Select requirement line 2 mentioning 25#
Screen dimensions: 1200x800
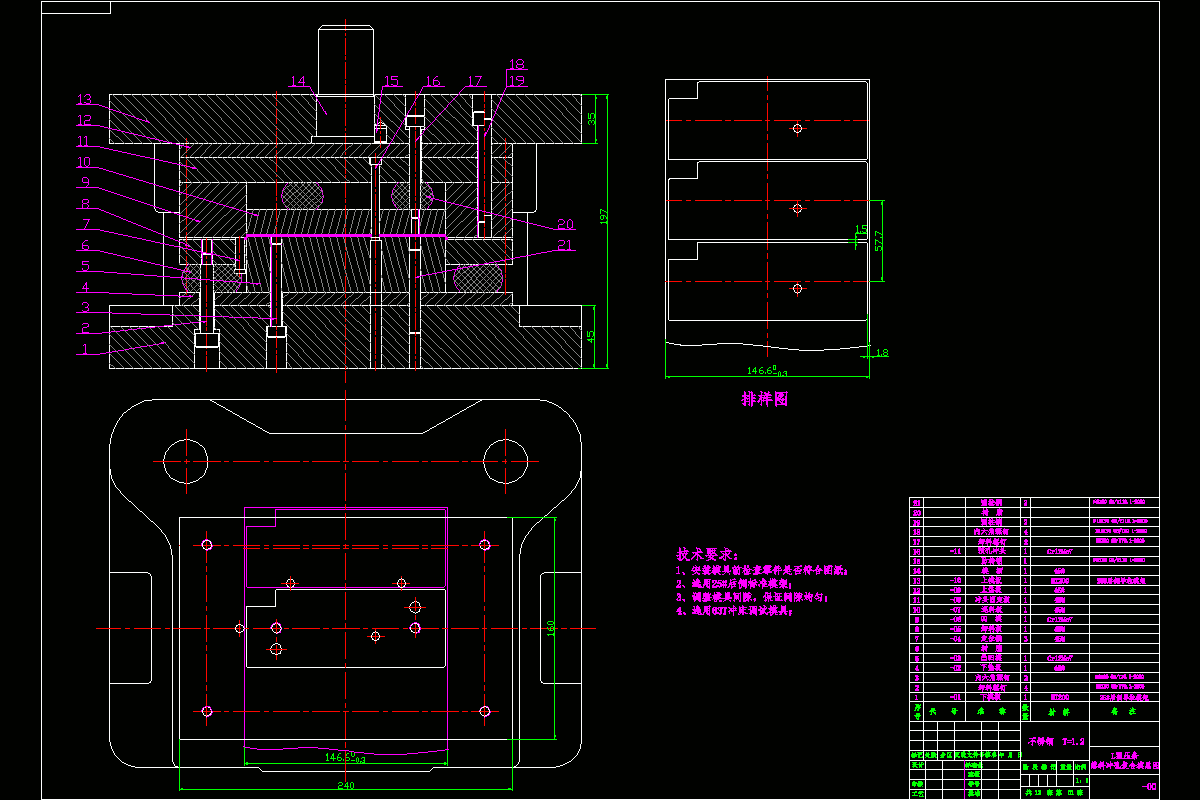tap(734, 583)
